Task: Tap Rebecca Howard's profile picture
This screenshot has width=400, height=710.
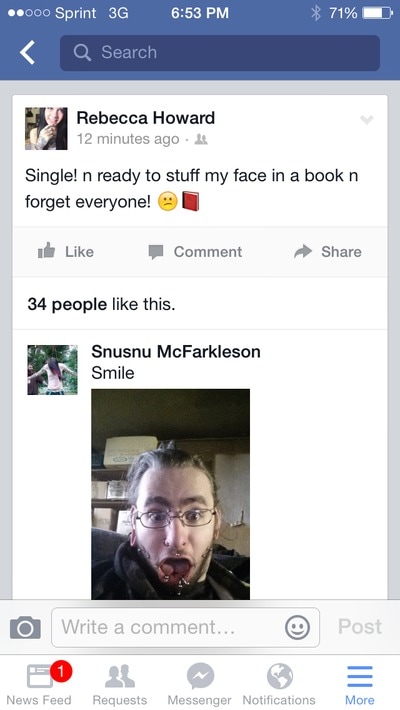Action: [46, 129]
